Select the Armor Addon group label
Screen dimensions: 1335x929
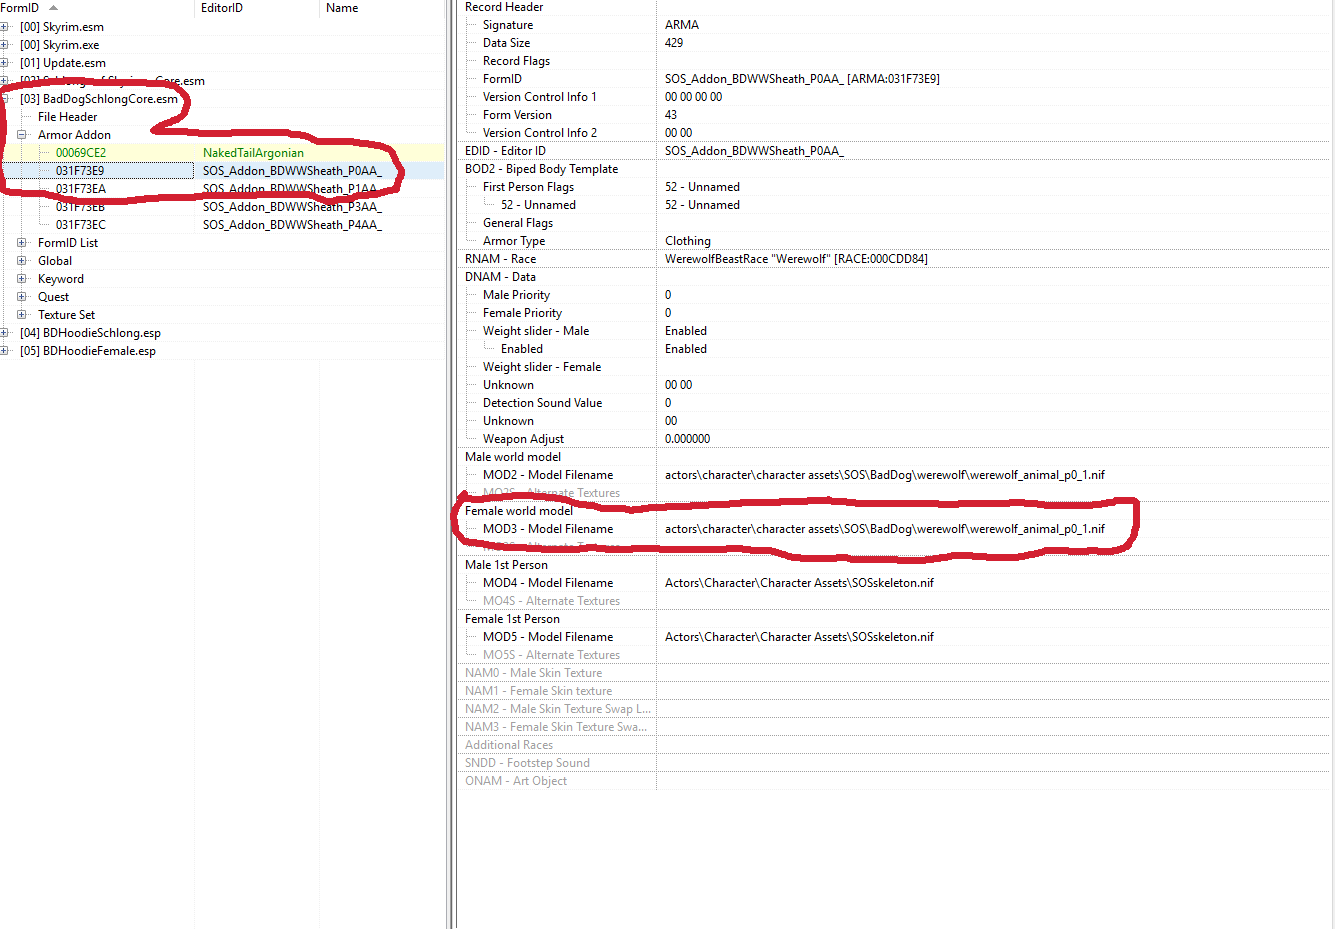coord(75,135)
